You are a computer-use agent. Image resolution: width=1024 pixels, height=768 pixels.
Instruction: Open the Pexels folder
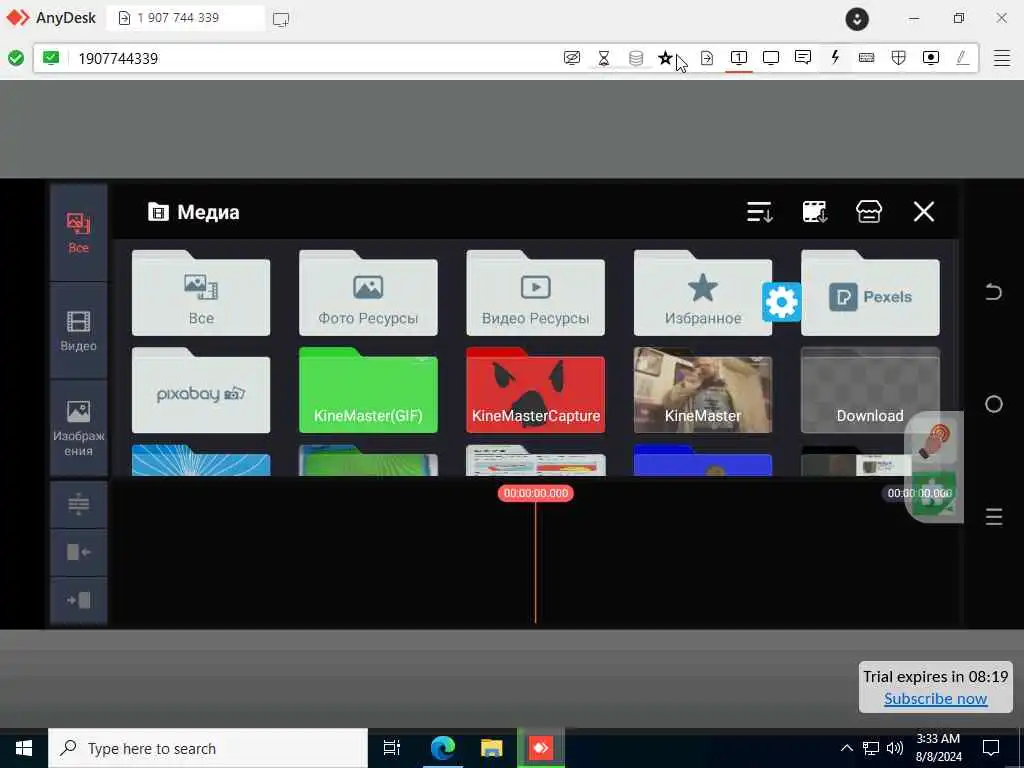click(x=871, y=293)
